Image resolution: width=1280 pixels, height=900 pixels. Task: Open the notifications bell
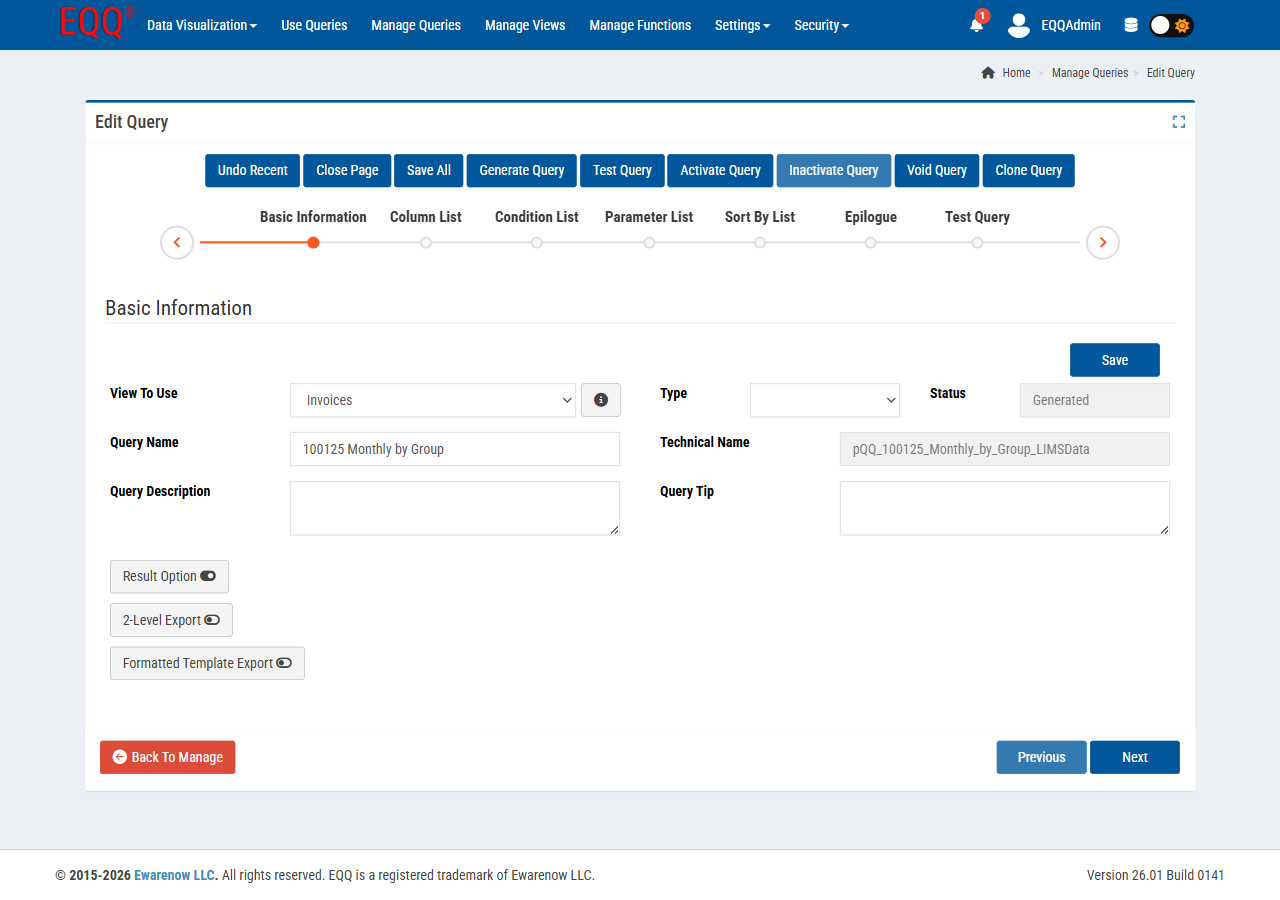(x=975, y=25)
